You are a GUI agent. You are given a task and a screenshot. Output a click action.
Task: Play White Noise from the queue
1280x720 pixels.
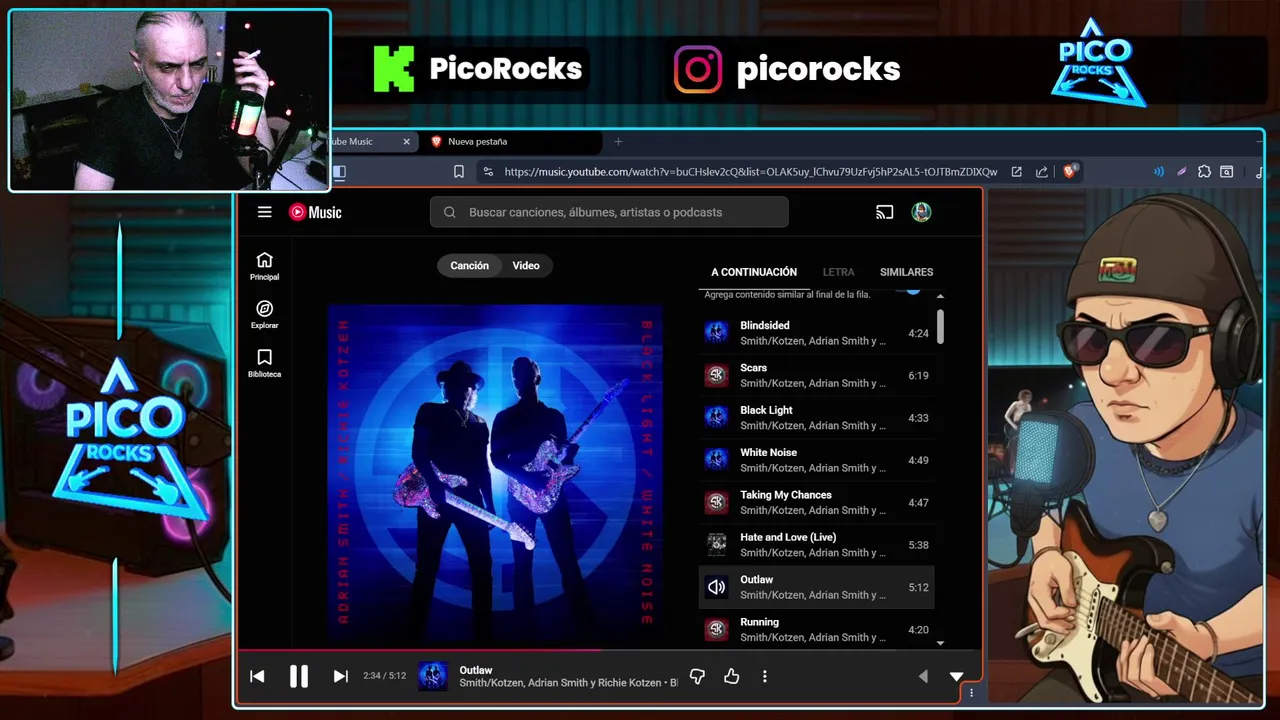[816, 460]
